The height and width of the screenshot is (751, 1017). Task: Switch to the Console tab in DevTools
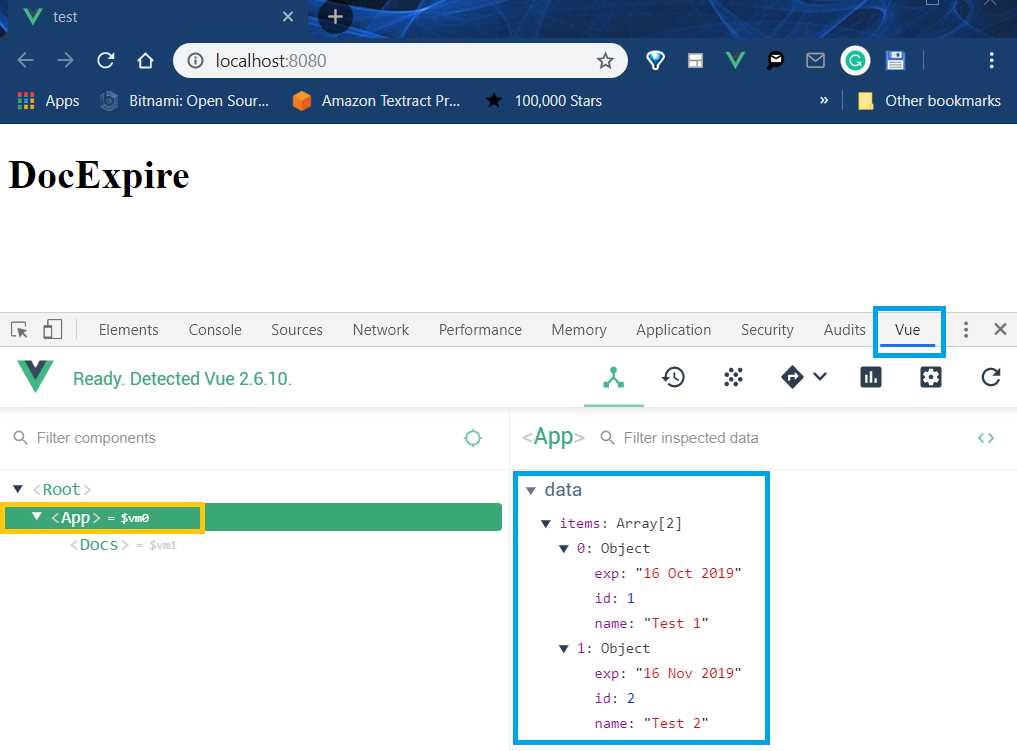pyautogui.click(x=214, y=329)
